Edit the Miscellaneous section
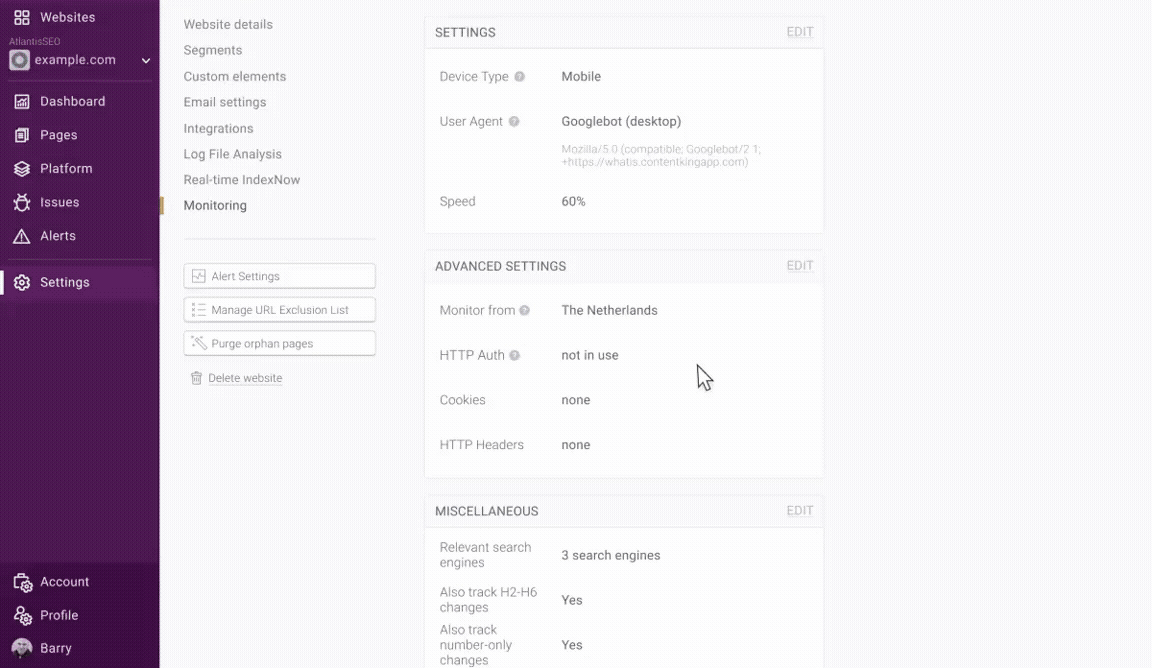1152x668 pixels. pos(799,510)
